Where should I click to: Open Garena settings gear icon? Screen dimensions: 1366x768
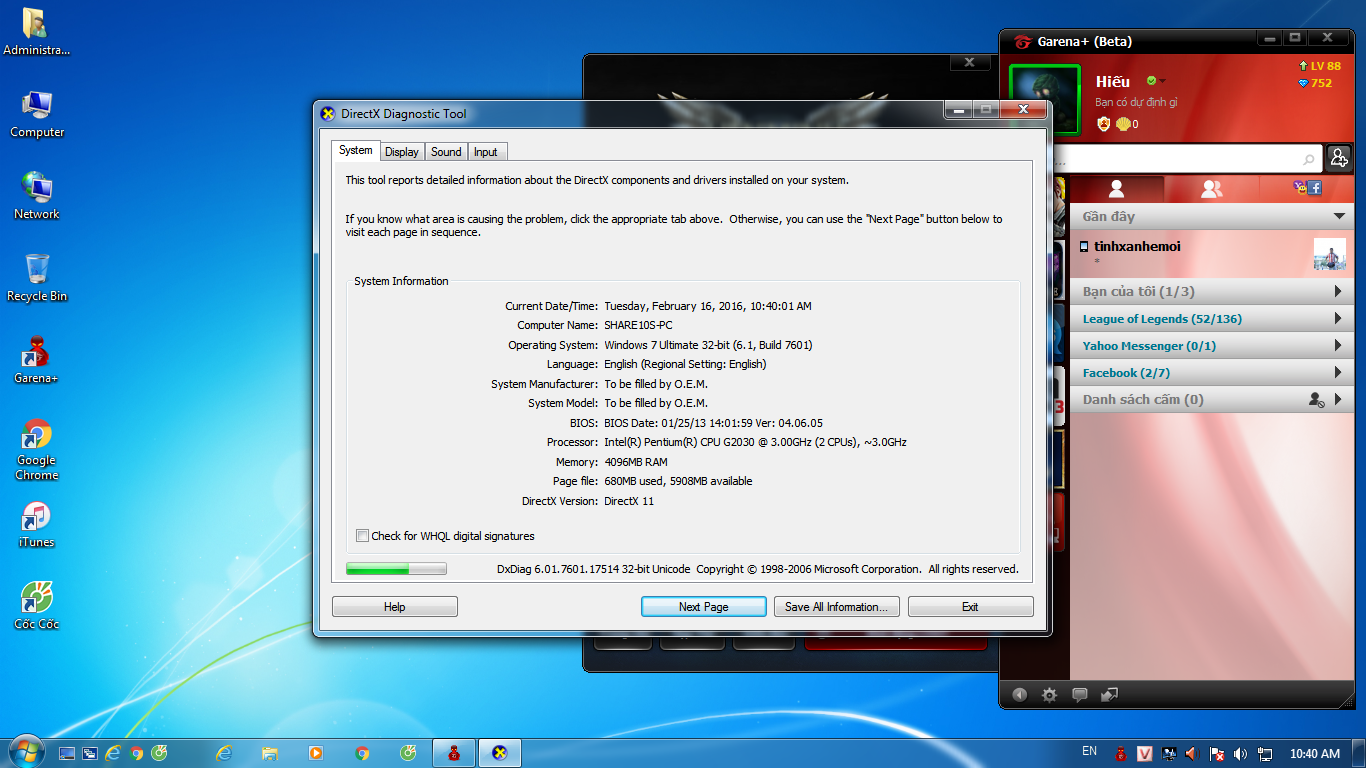click(1049, 694)
